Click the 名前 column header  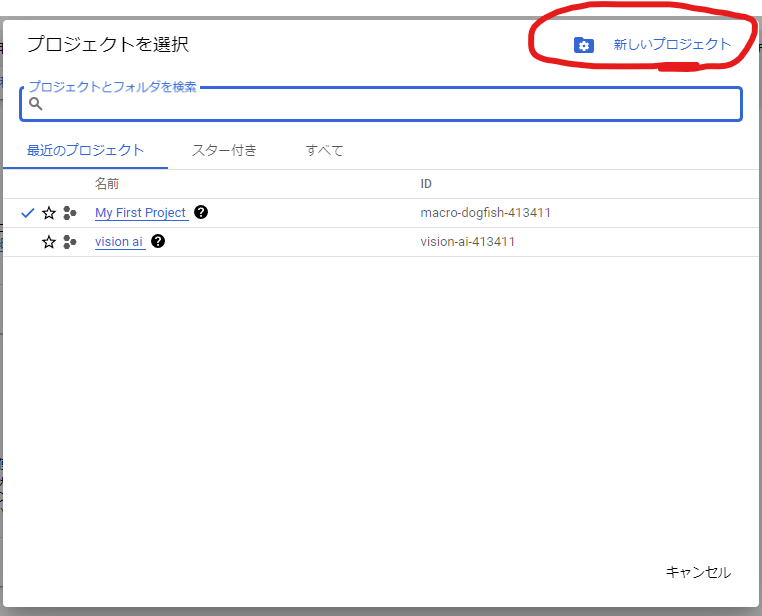(107, 184)
